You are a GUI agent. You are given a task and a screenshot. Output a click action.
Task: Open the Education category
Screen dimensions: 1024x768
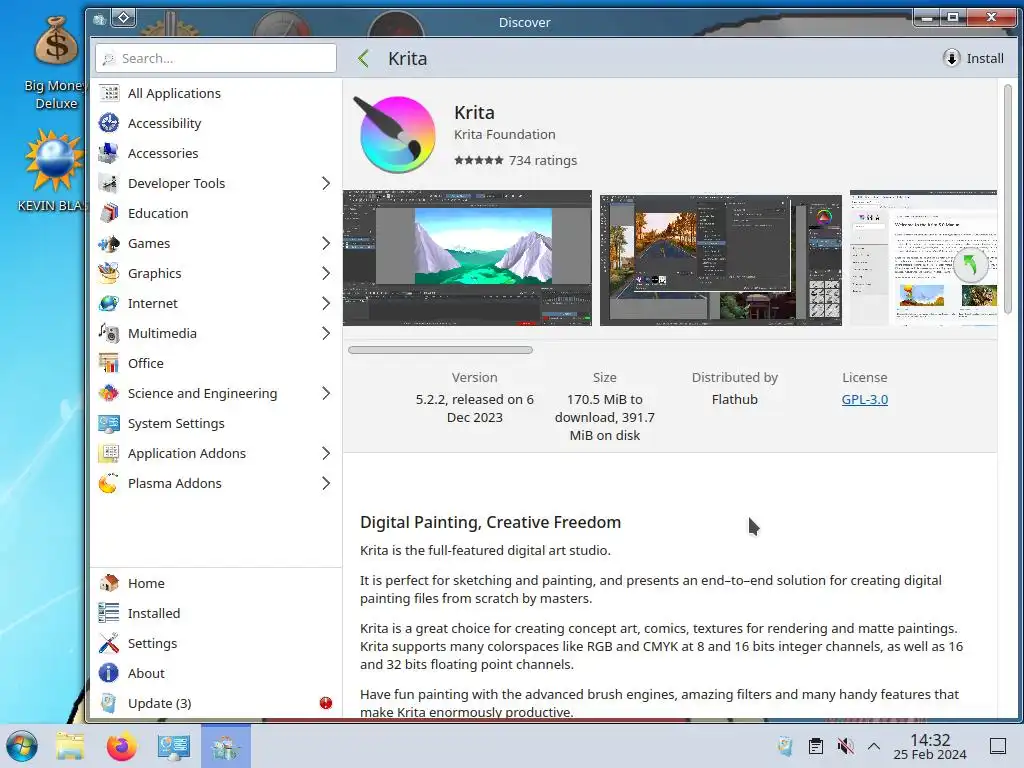(216, 214)
